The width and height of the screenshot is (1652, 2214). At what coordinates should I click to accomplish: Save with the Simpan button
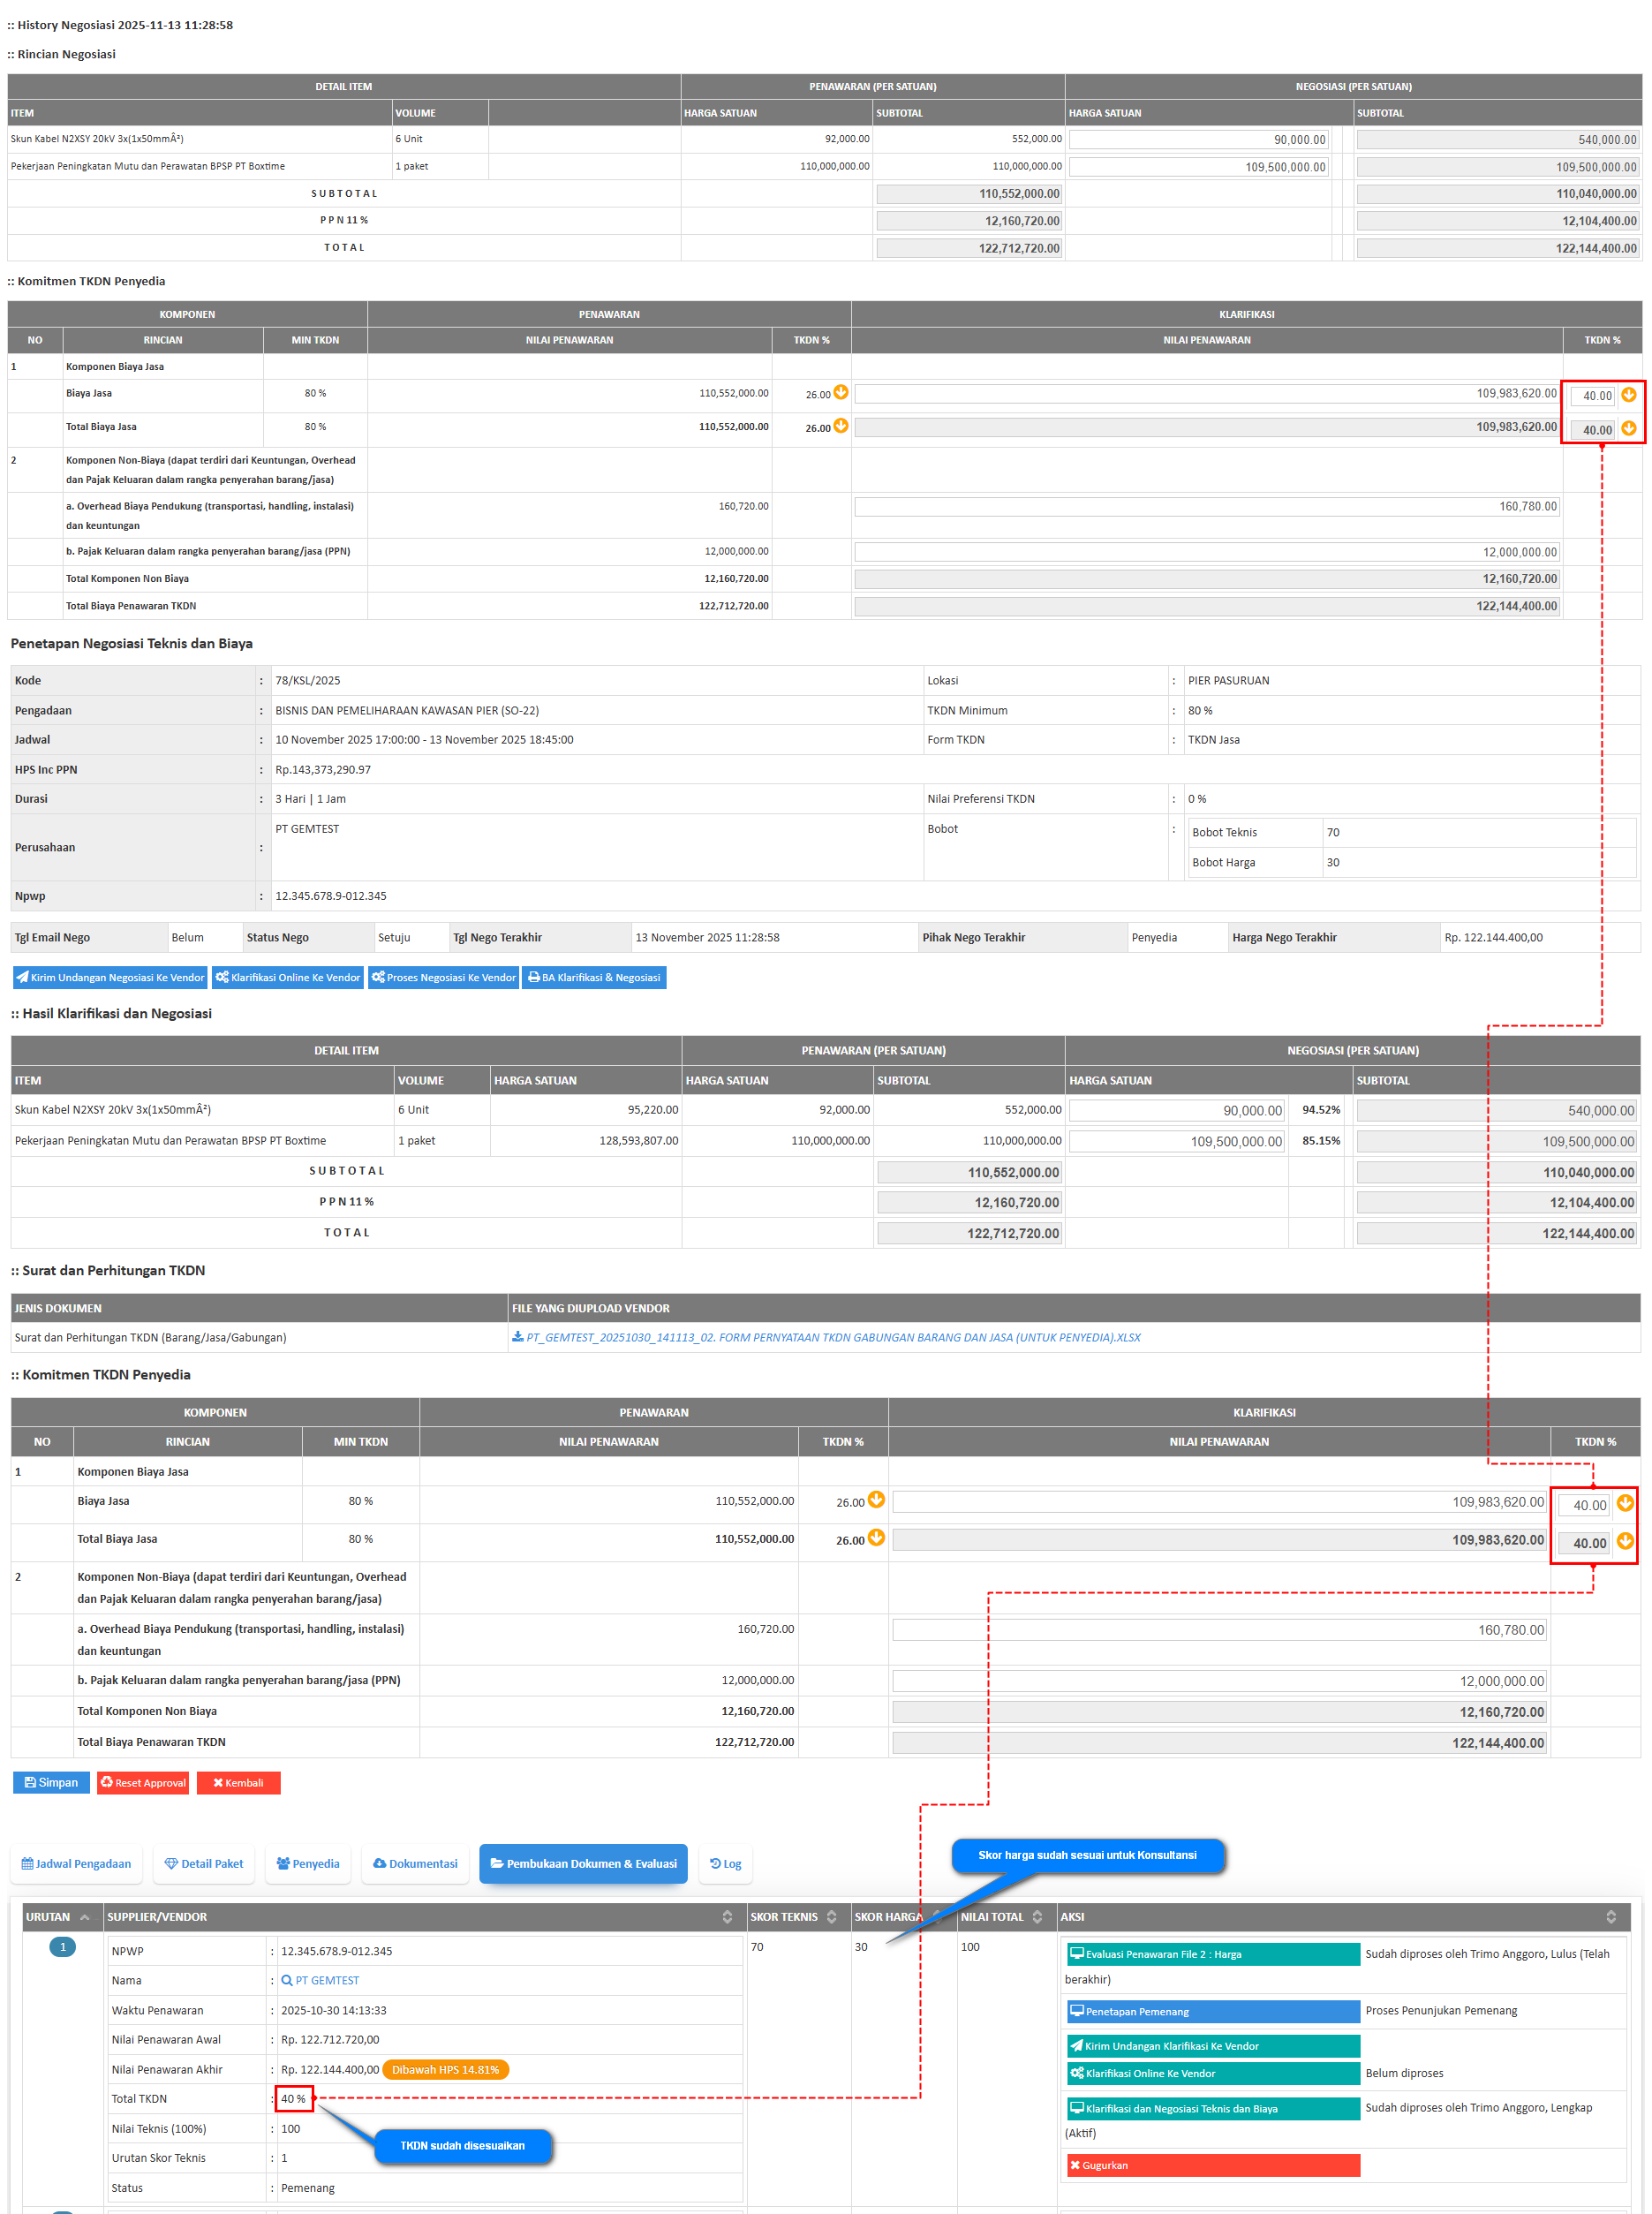tap(51, 1782)
